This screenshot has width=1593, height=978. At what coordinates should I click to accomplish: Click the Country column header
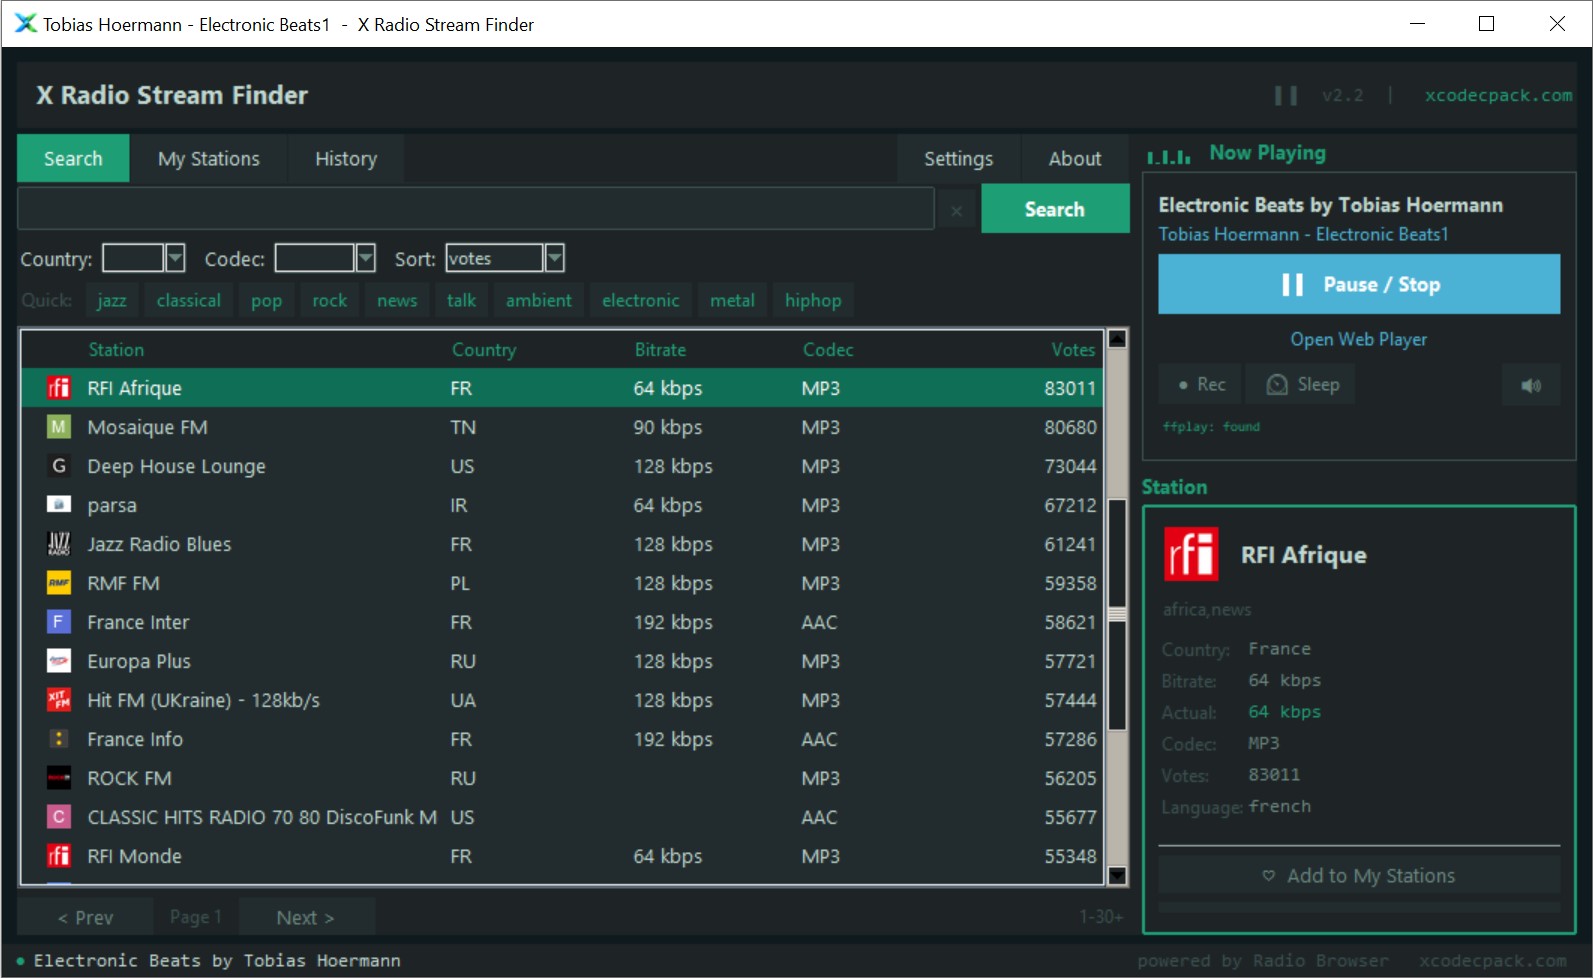(484, 349)
